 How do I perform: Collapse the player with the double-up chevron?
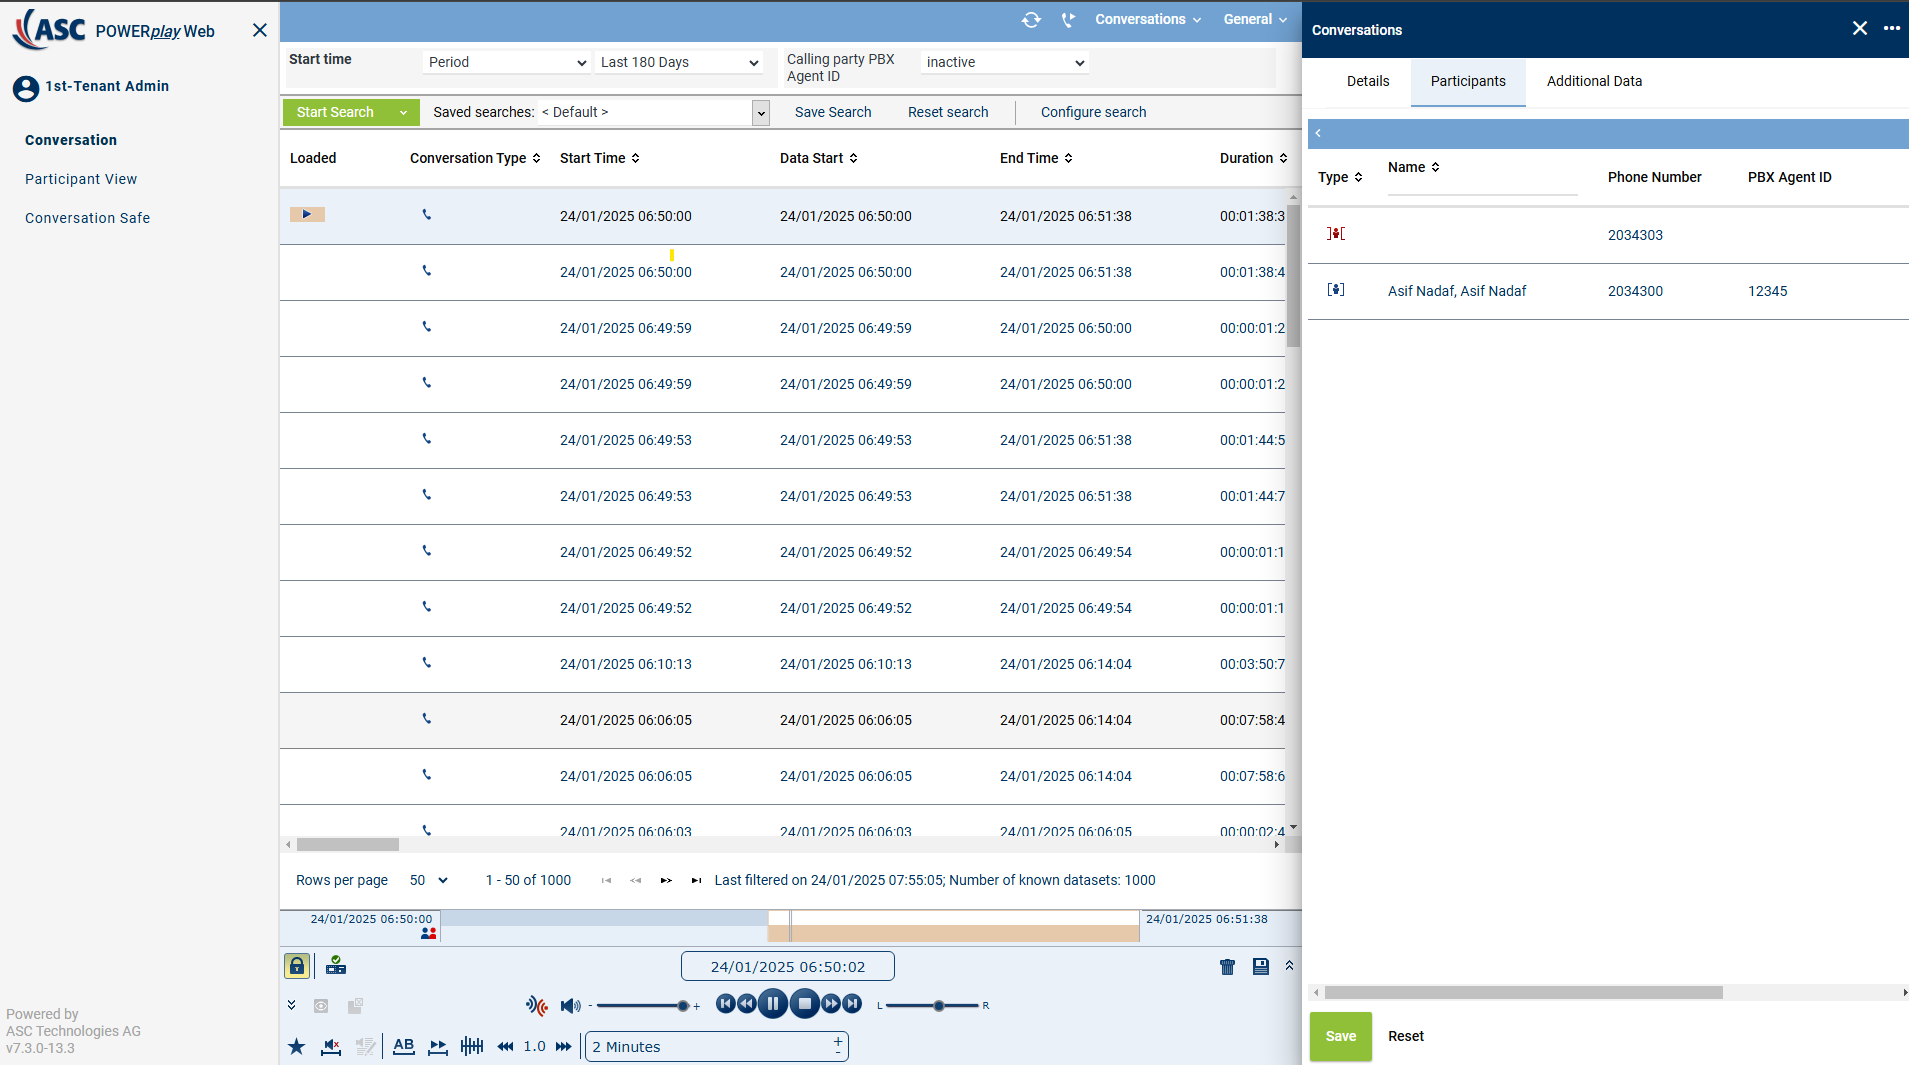[x=1289, y=965]
